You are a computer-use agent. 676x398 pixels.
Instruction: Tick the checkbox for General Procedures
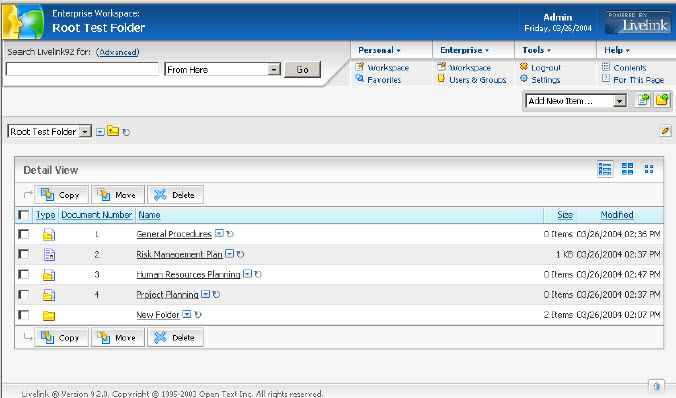click(24, 234)
